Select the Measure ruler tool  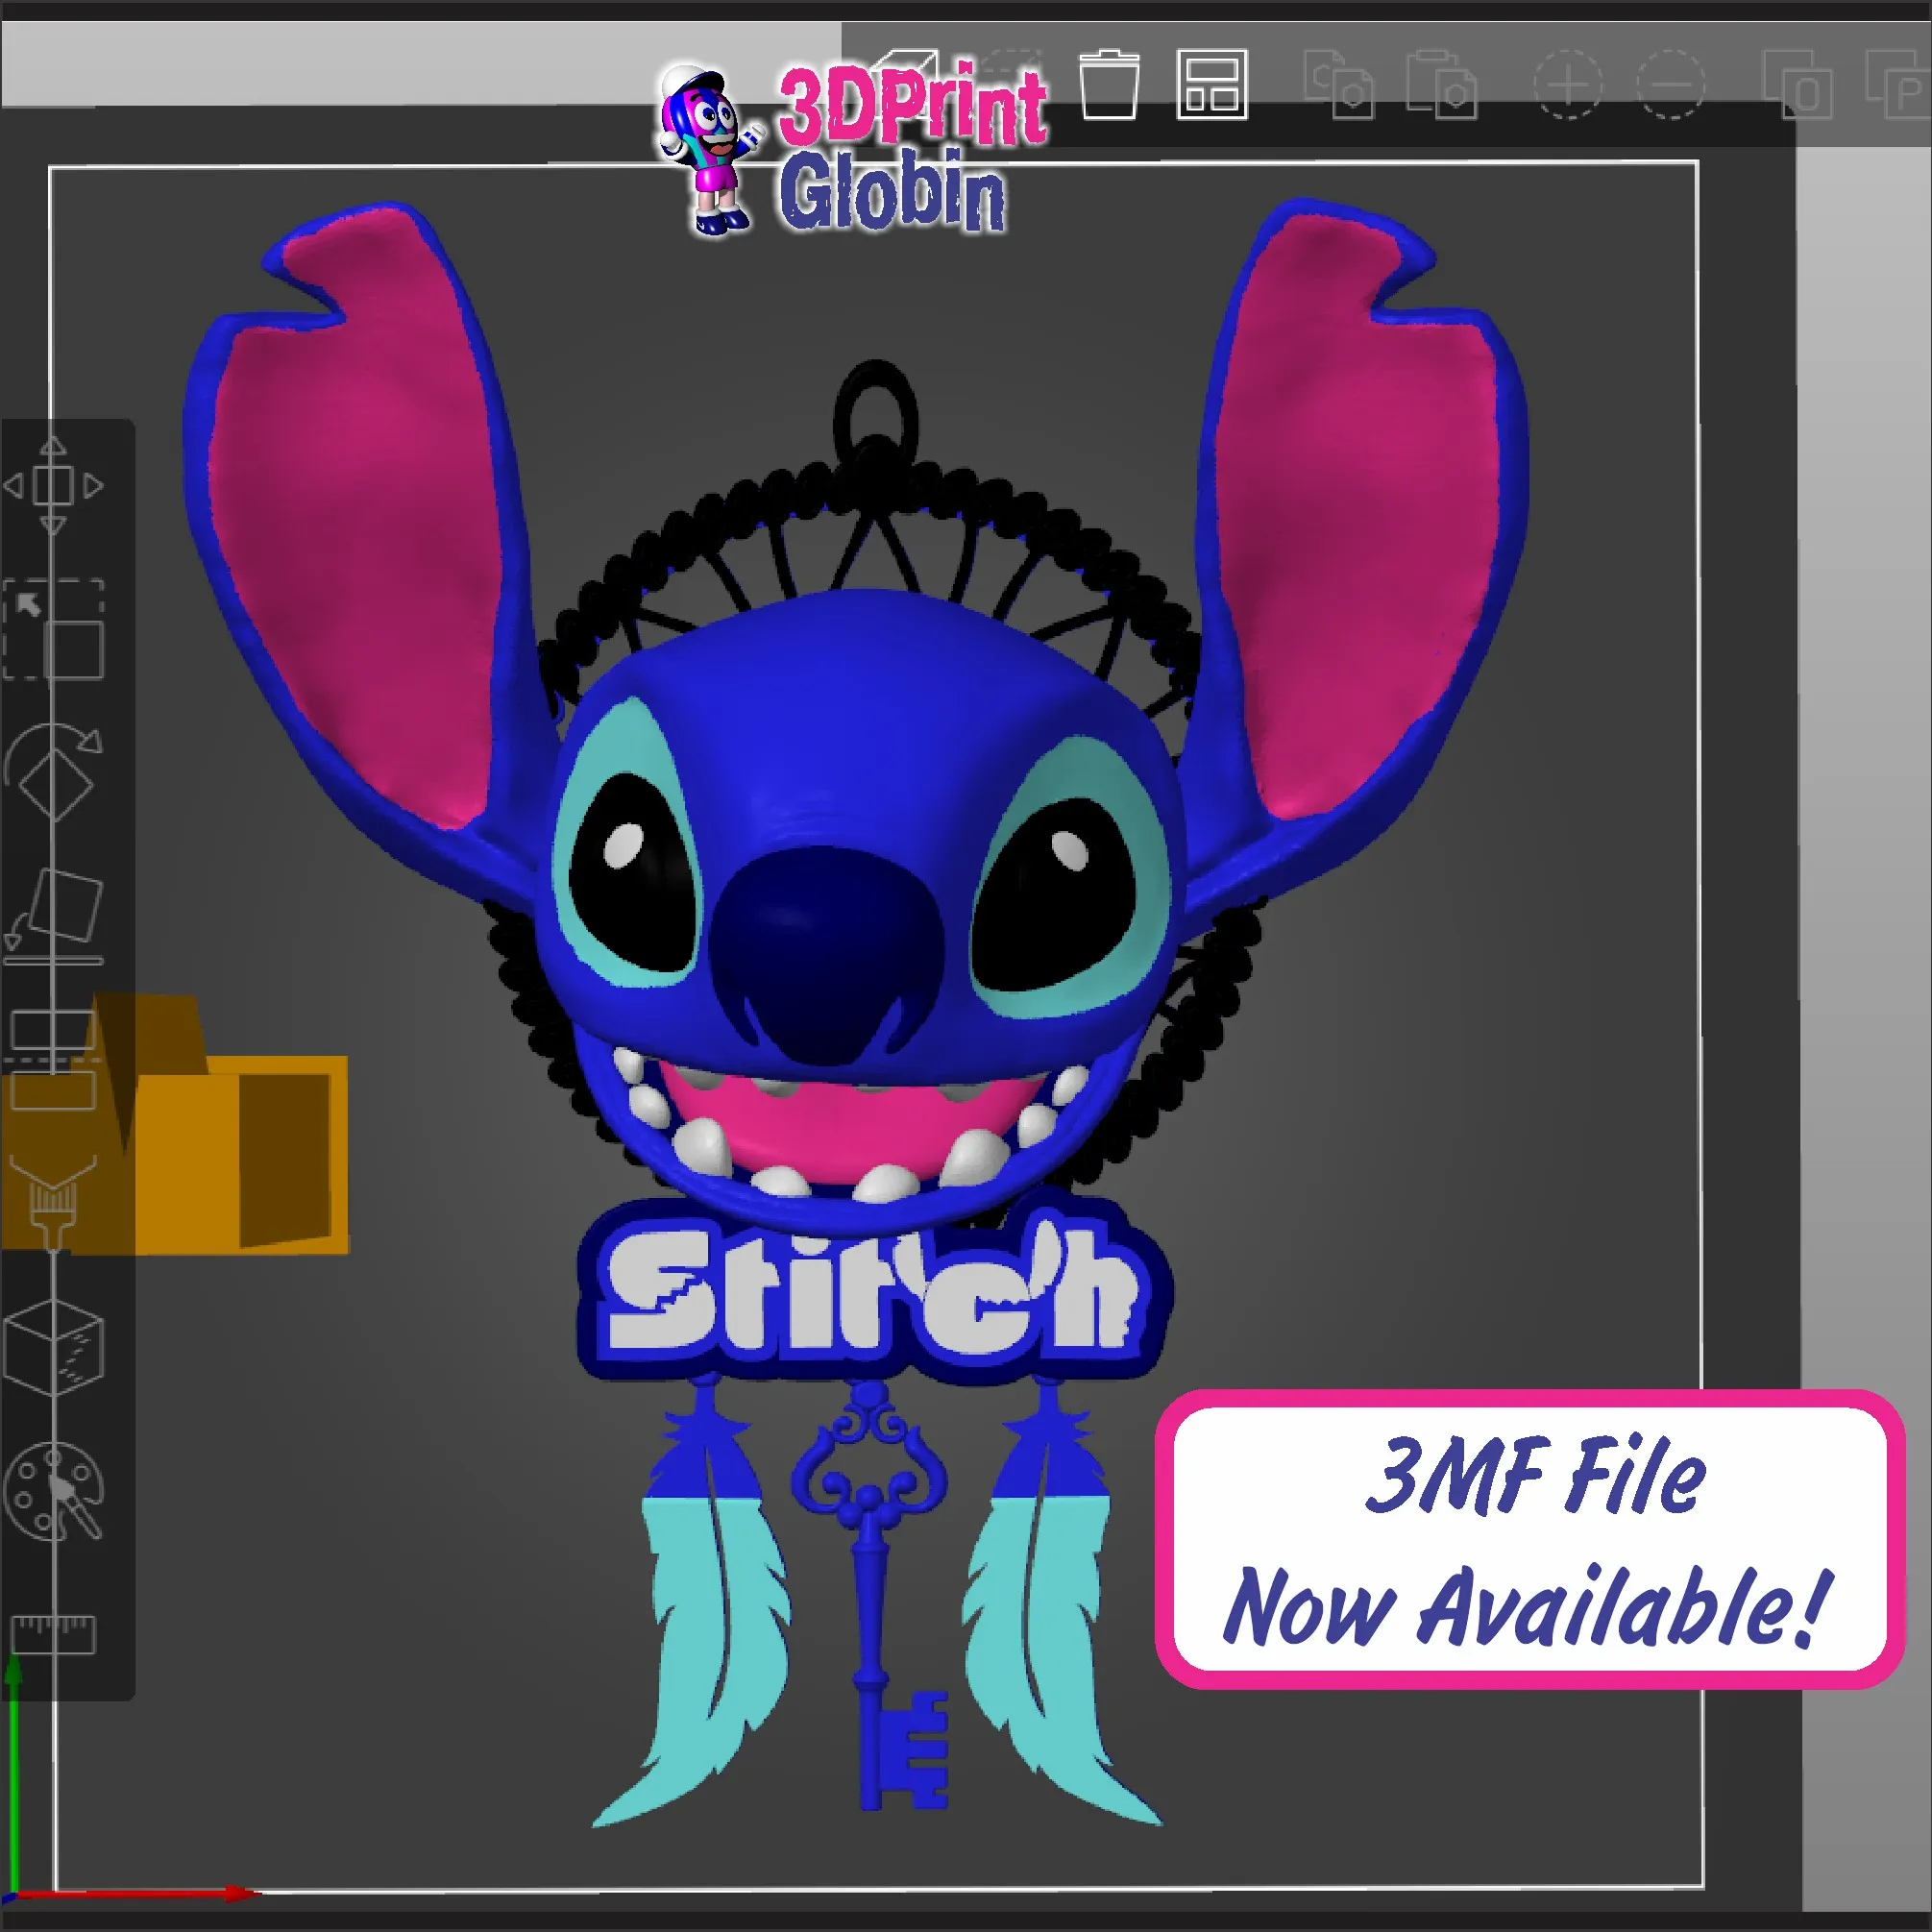point(53,1635)
